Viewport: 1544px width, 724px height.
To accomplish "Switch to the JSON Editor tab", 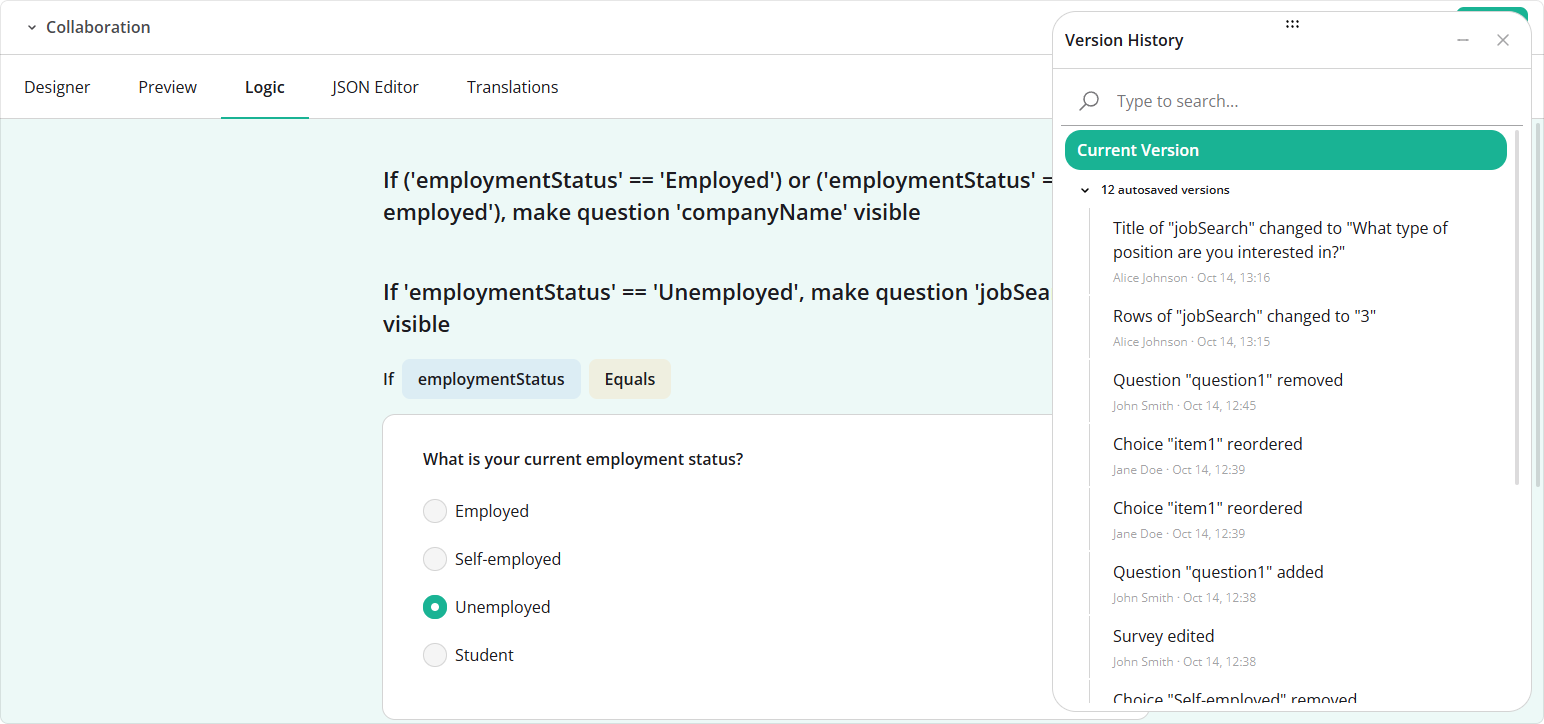I will pos(375,87).
